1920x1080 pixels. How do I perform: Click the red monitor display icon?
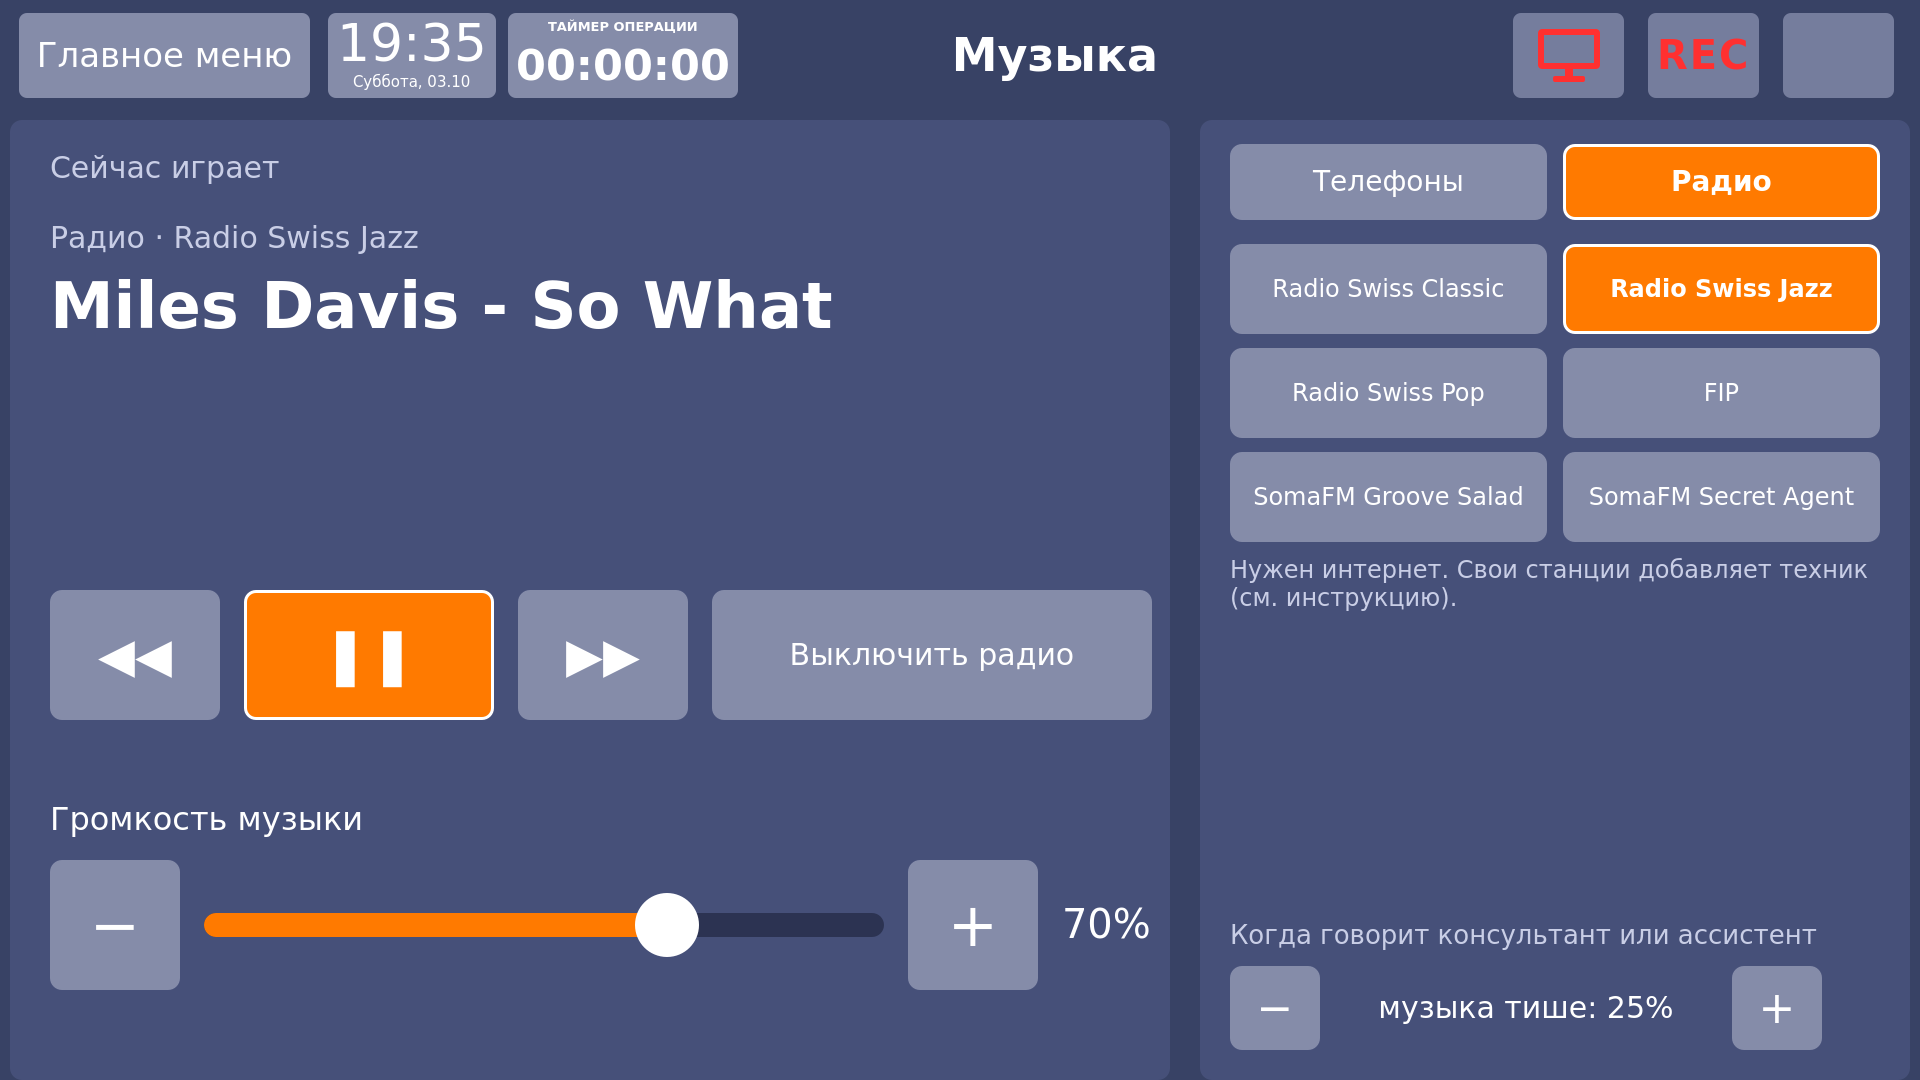(x=1568, y=55)
